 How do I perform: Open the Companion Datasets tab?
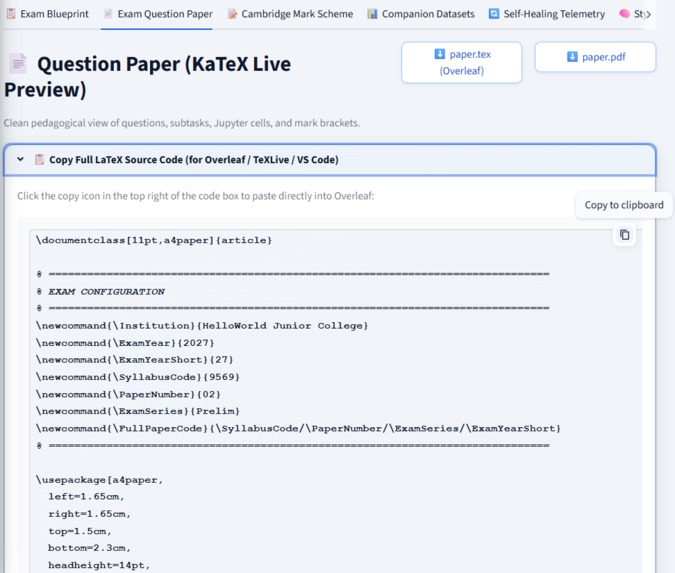point(421,14)
